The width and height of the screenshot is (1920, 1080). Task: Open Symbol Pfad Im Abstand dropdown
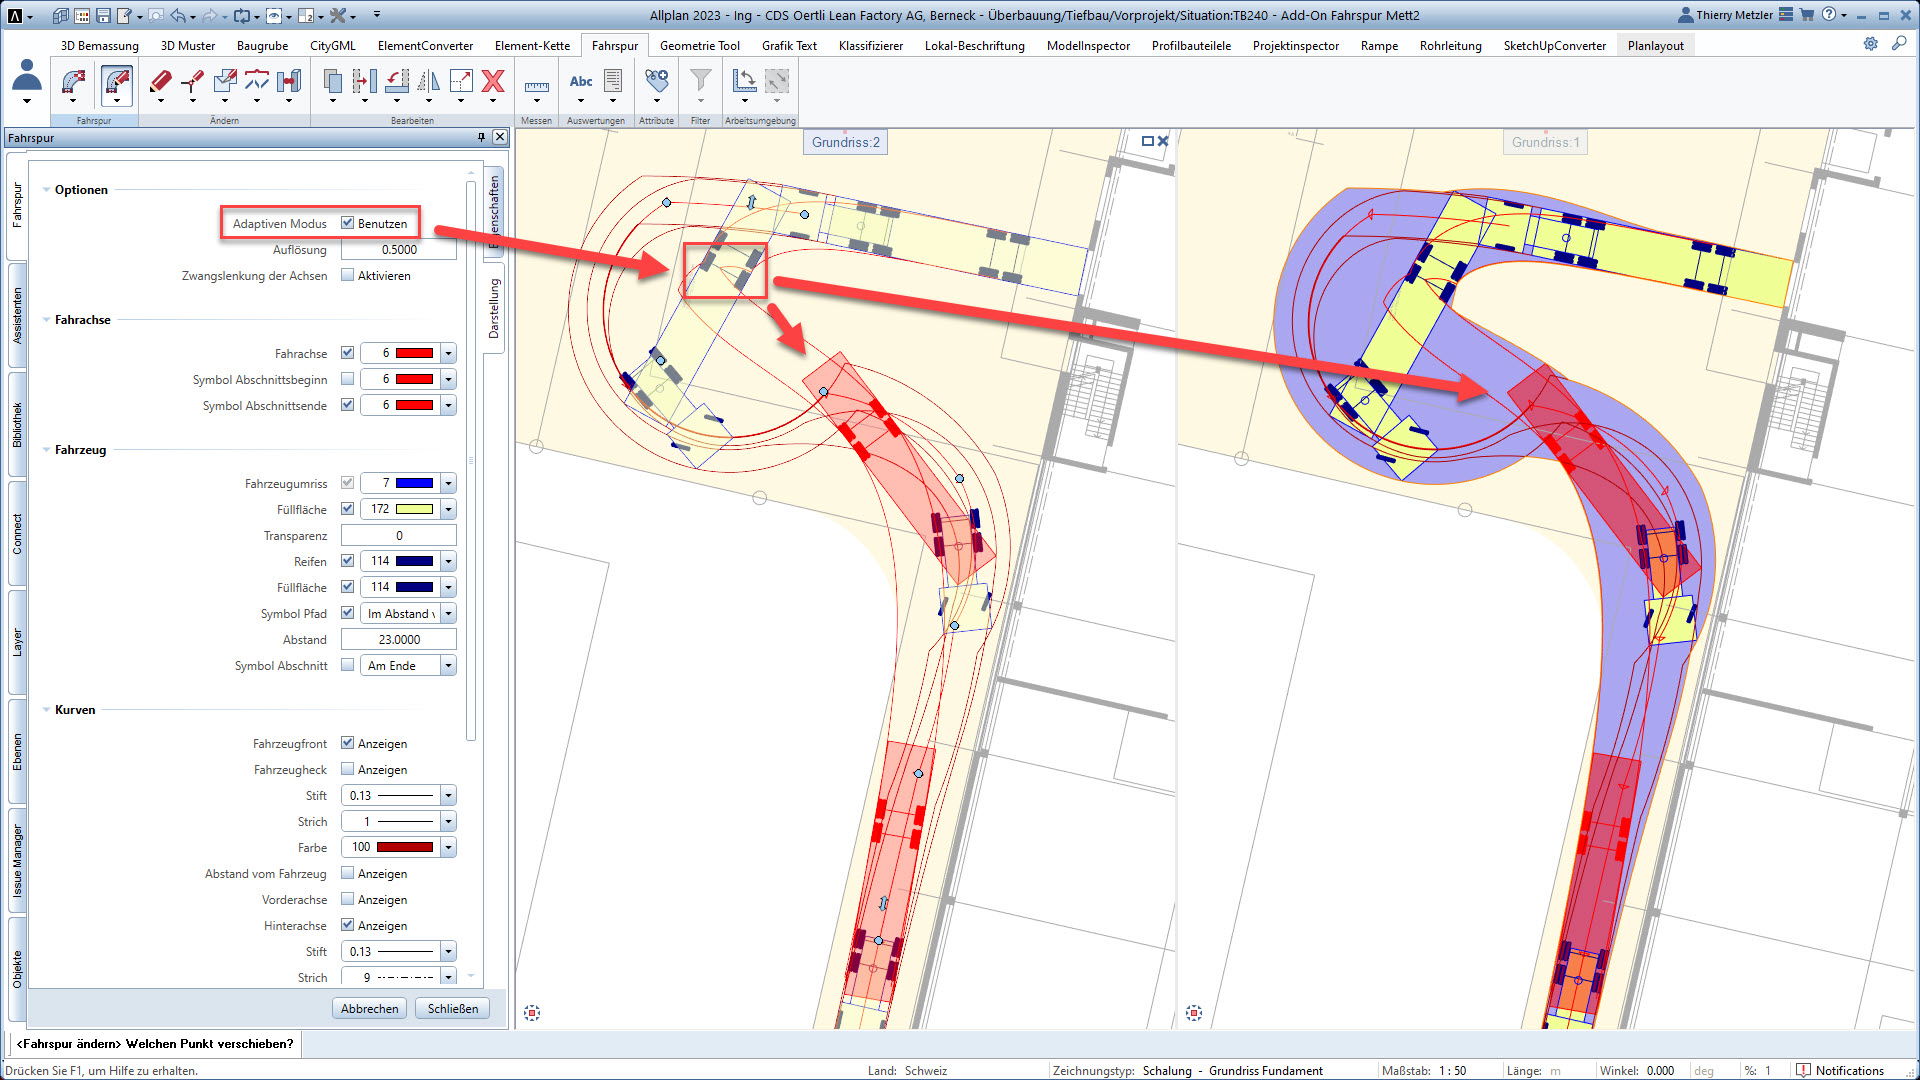pyautogui.click(x=447, y=613)
